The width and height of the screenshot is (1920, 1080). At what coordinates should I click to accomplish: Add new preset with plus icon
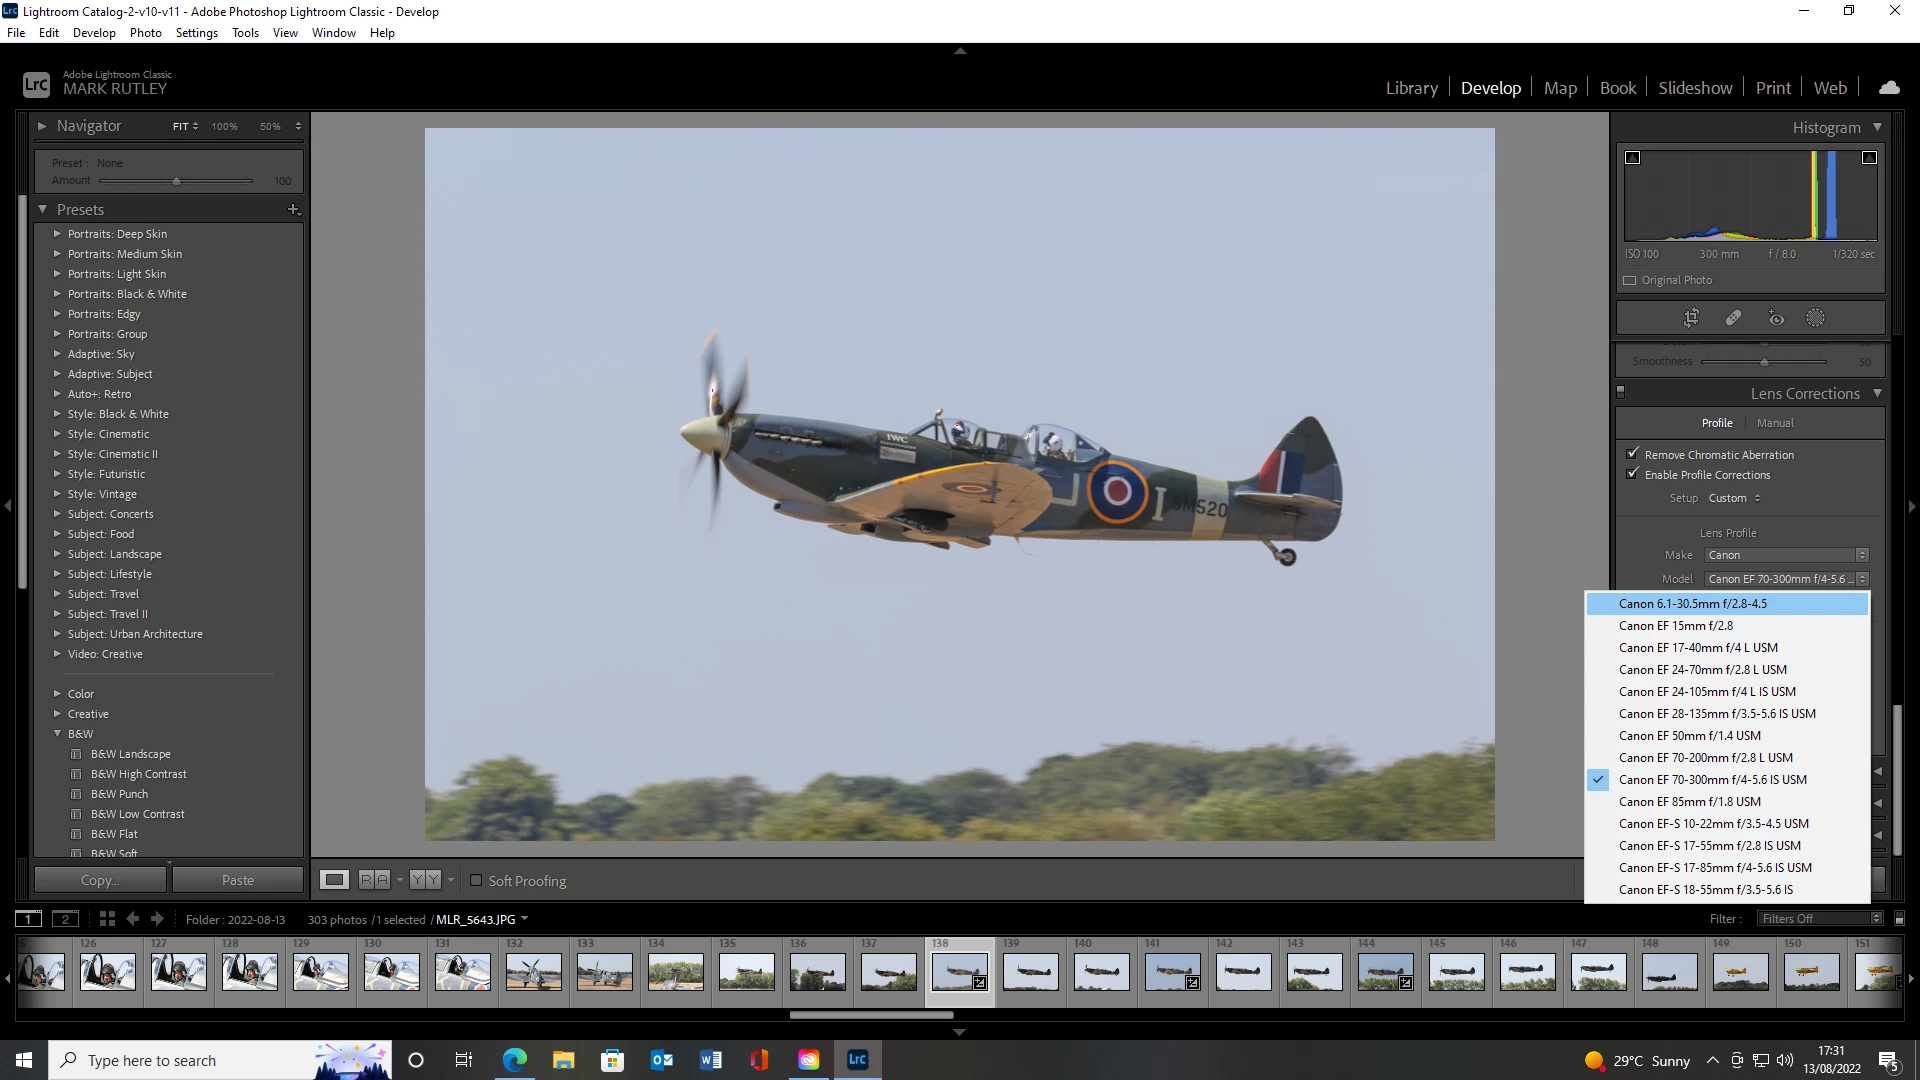click(293, 209)
